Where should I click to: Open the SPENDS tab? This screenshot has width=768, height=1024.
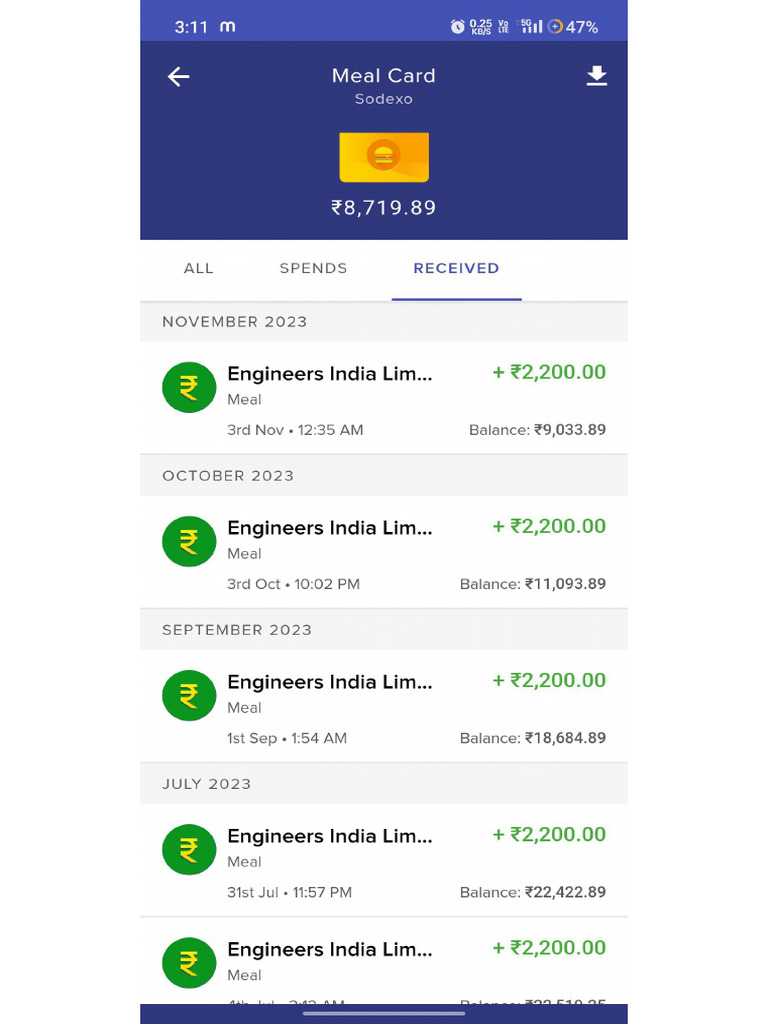(x=313, y=268)
